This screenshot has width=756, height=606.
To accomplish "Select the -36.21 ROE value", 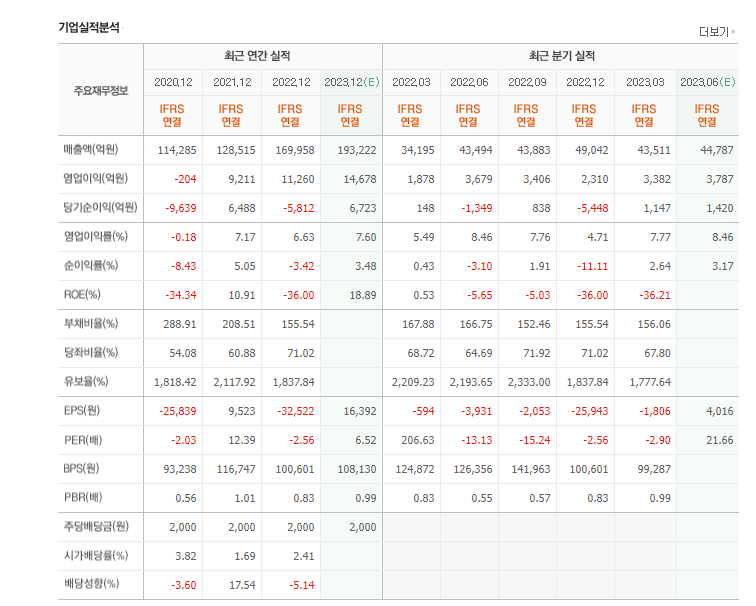I will [655, 295].
